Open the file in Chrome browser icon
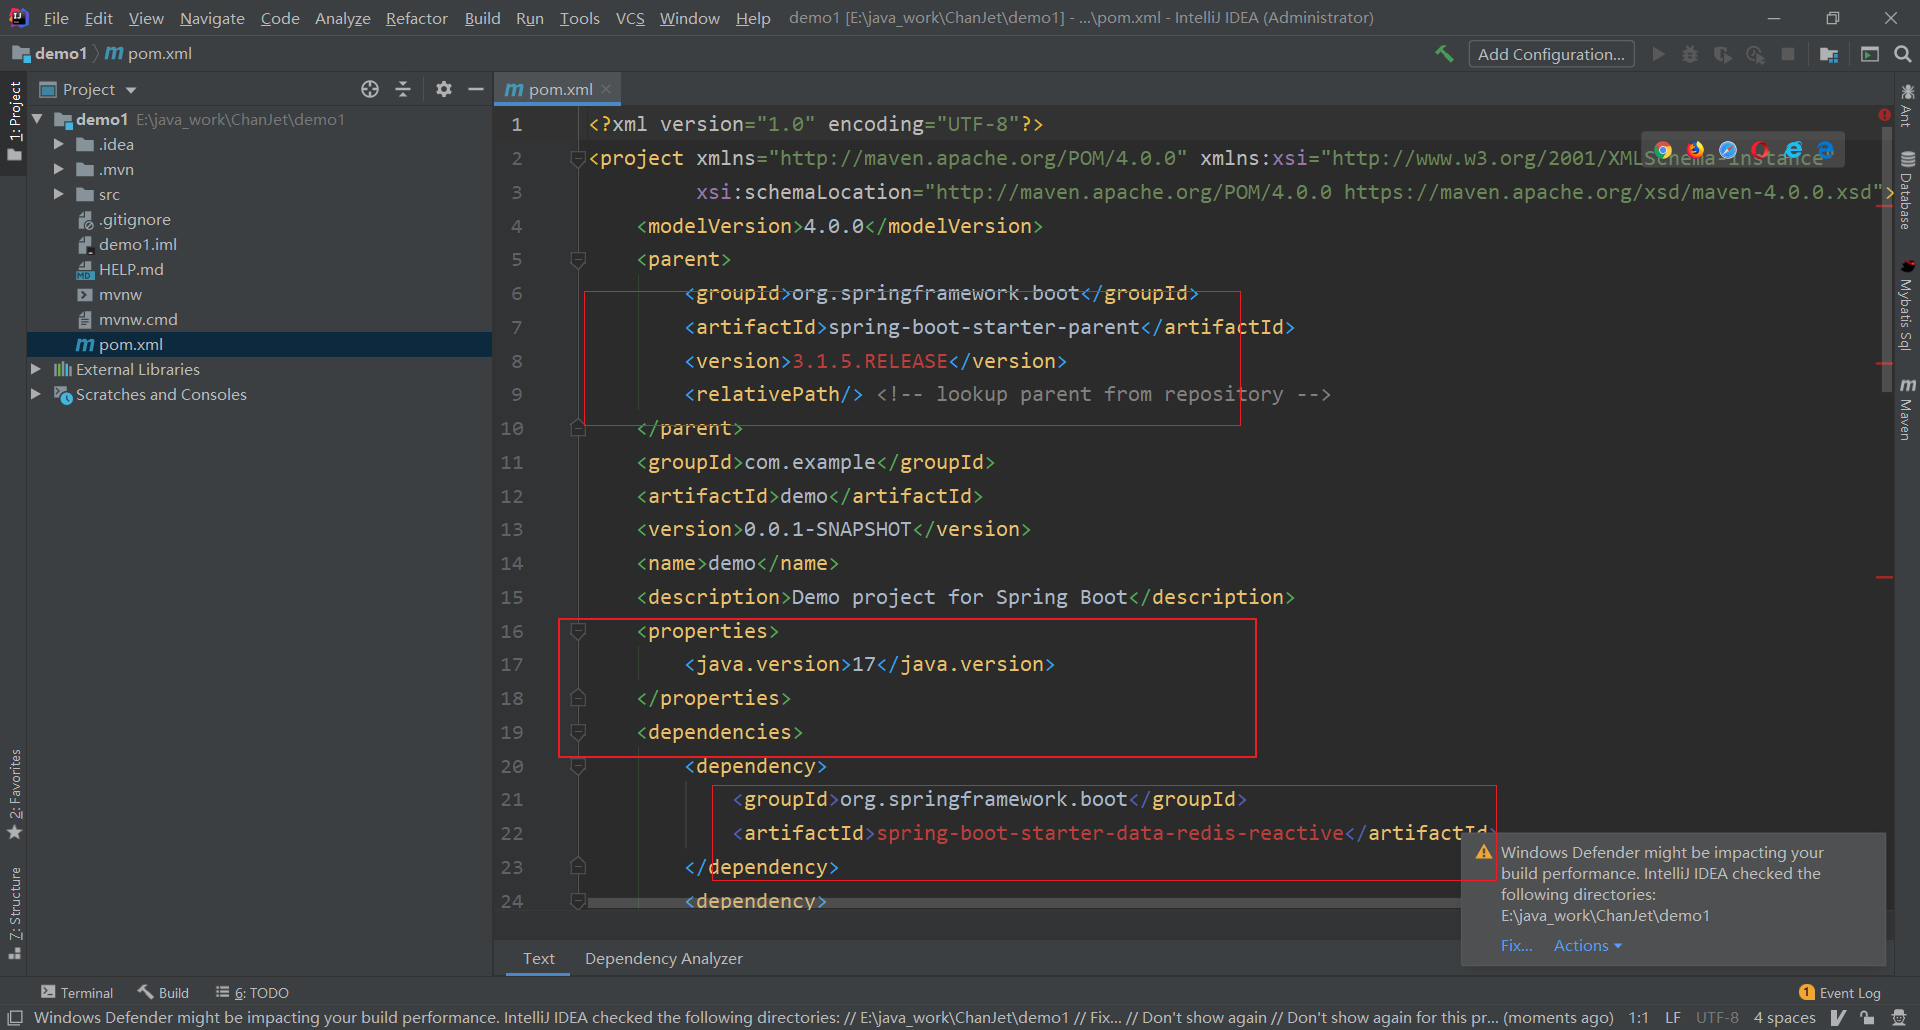The image size is (1920, 1030). coord(1663,150)
